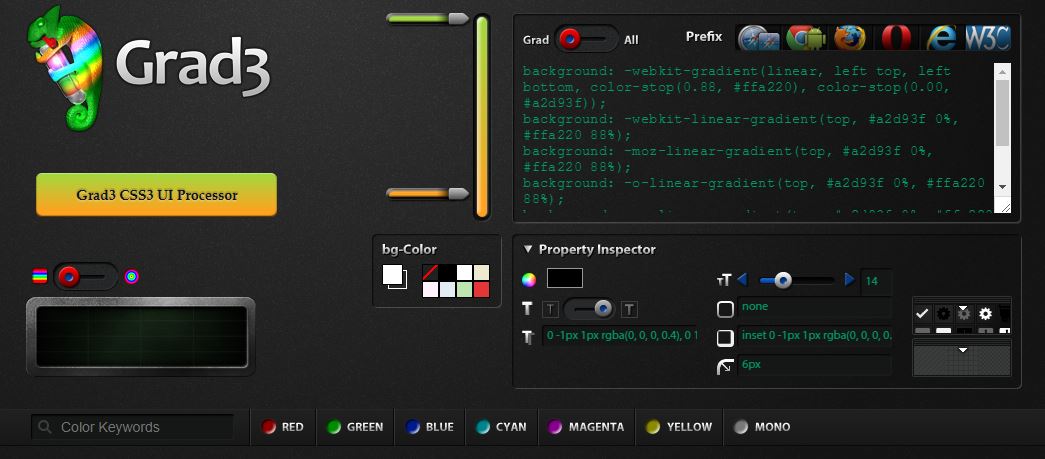
Task: Click the Grad3 CSS3 UI Processor button
Action: [x=157, y=195]
